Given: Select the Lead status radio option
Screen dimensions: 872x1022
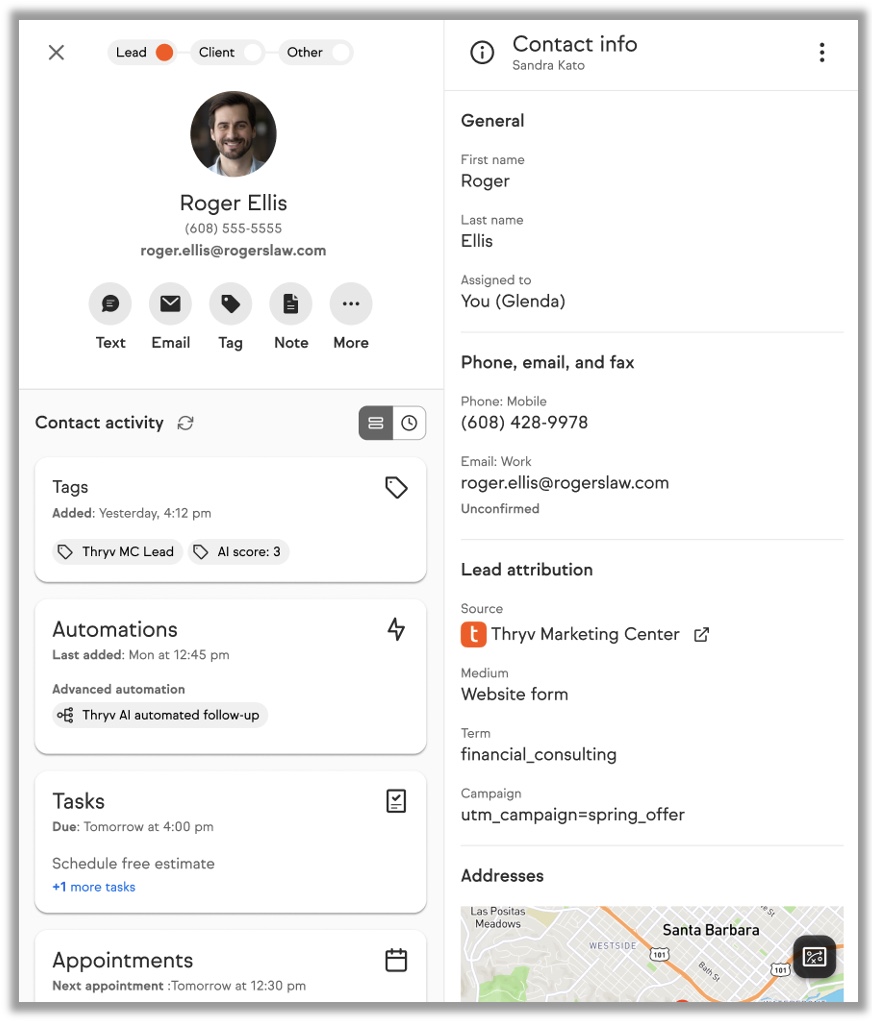Looking at the screenshot, I should 164,53.
